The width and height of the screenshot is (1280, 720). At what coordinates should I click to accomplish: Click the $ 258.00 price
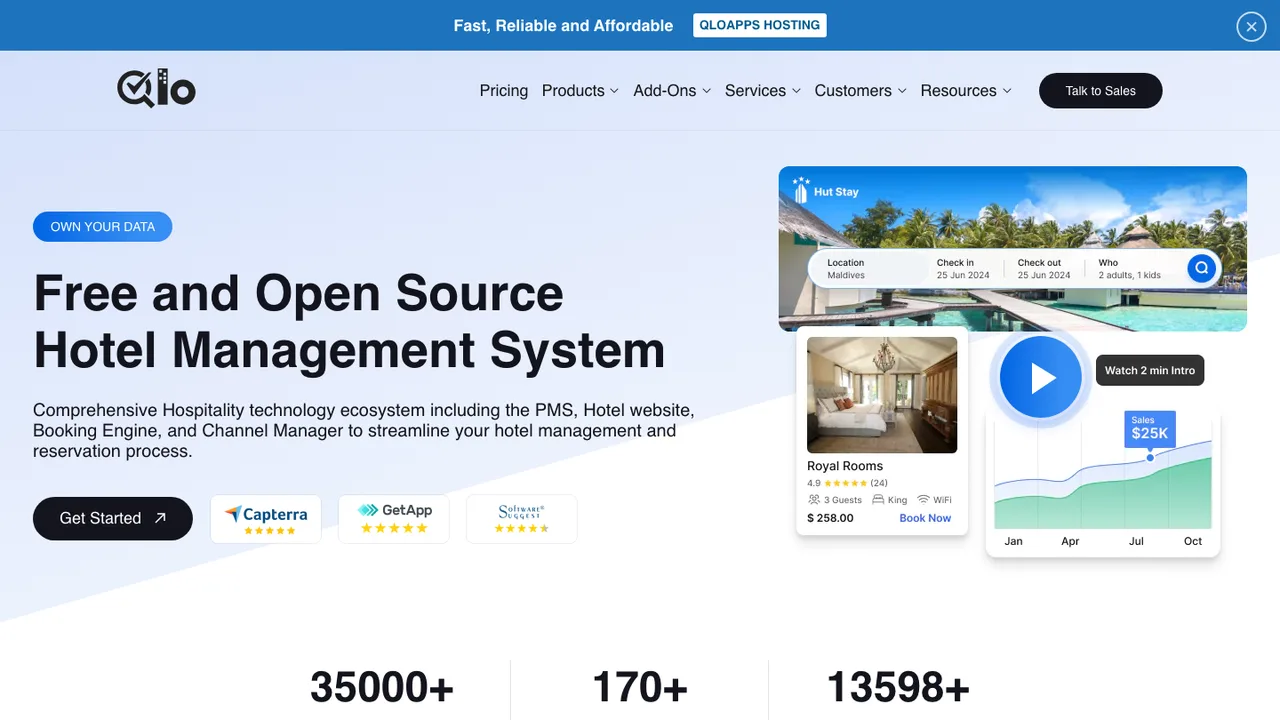click(x=830, y=518)
